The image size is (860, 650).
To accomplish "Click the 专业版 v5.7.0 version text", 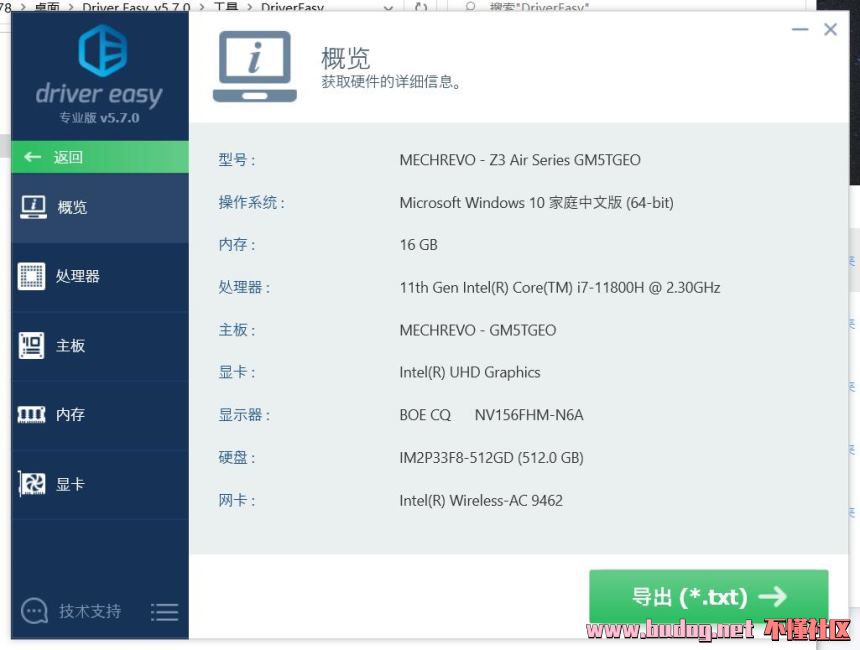I will pos(99,118).
